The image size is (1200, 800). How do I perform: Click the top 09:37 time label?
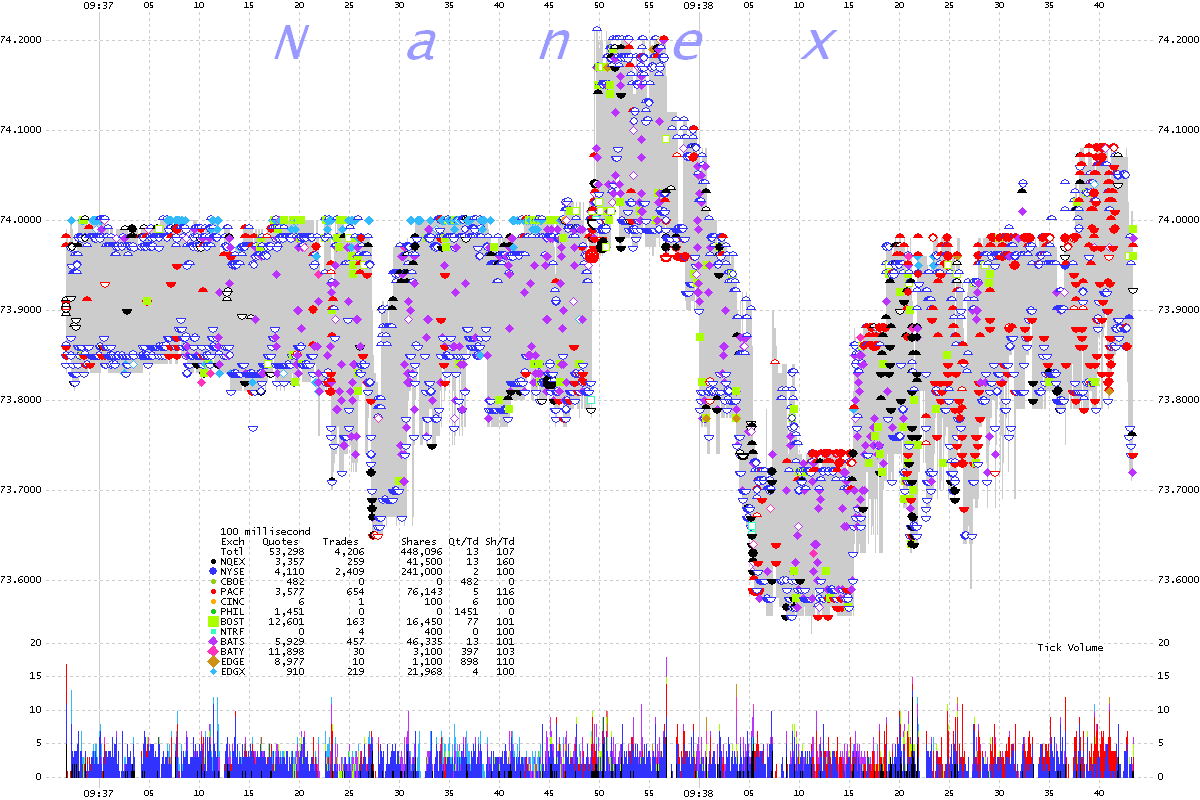(98, 6)
